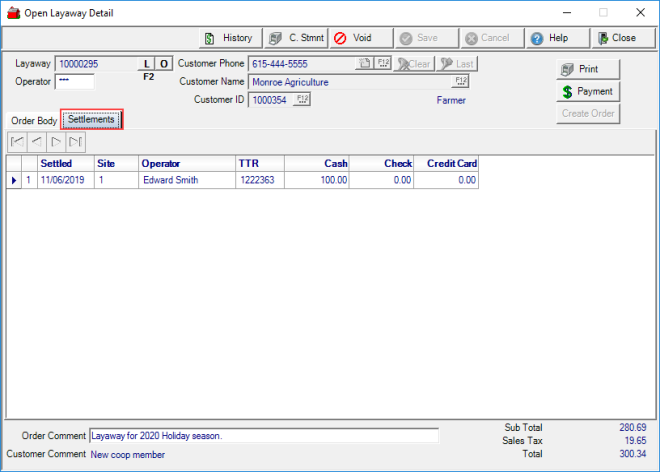Open the layaway History
Image resolution: width=660 pixels, height=472 pixels.
(x=228, y=38)
